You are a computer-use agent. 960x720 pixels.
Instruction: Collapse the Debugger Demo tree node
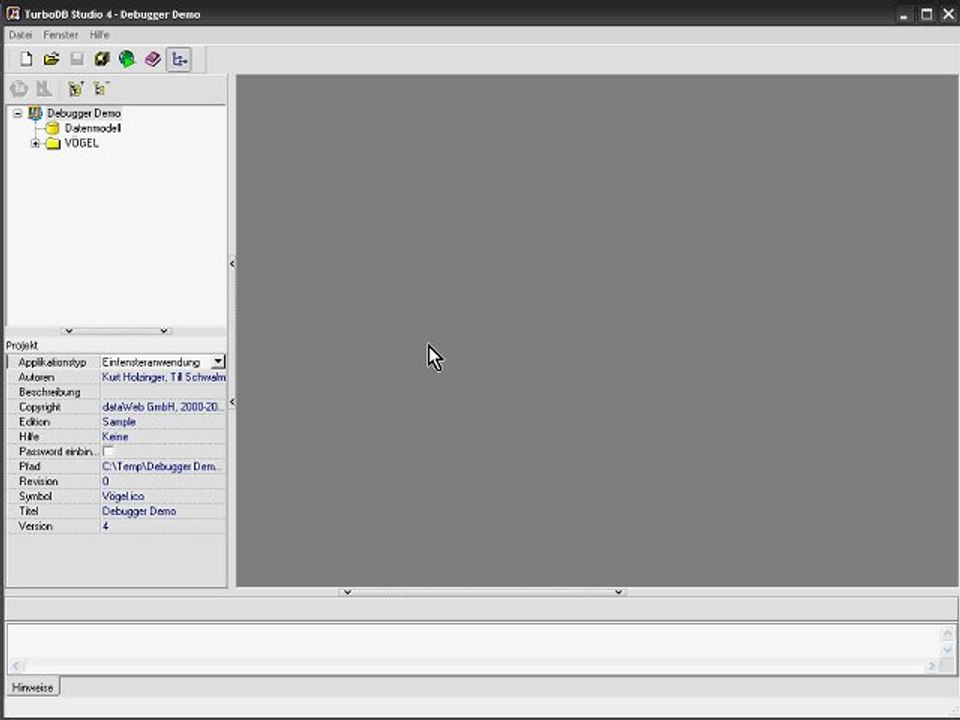tap(18, 113)
